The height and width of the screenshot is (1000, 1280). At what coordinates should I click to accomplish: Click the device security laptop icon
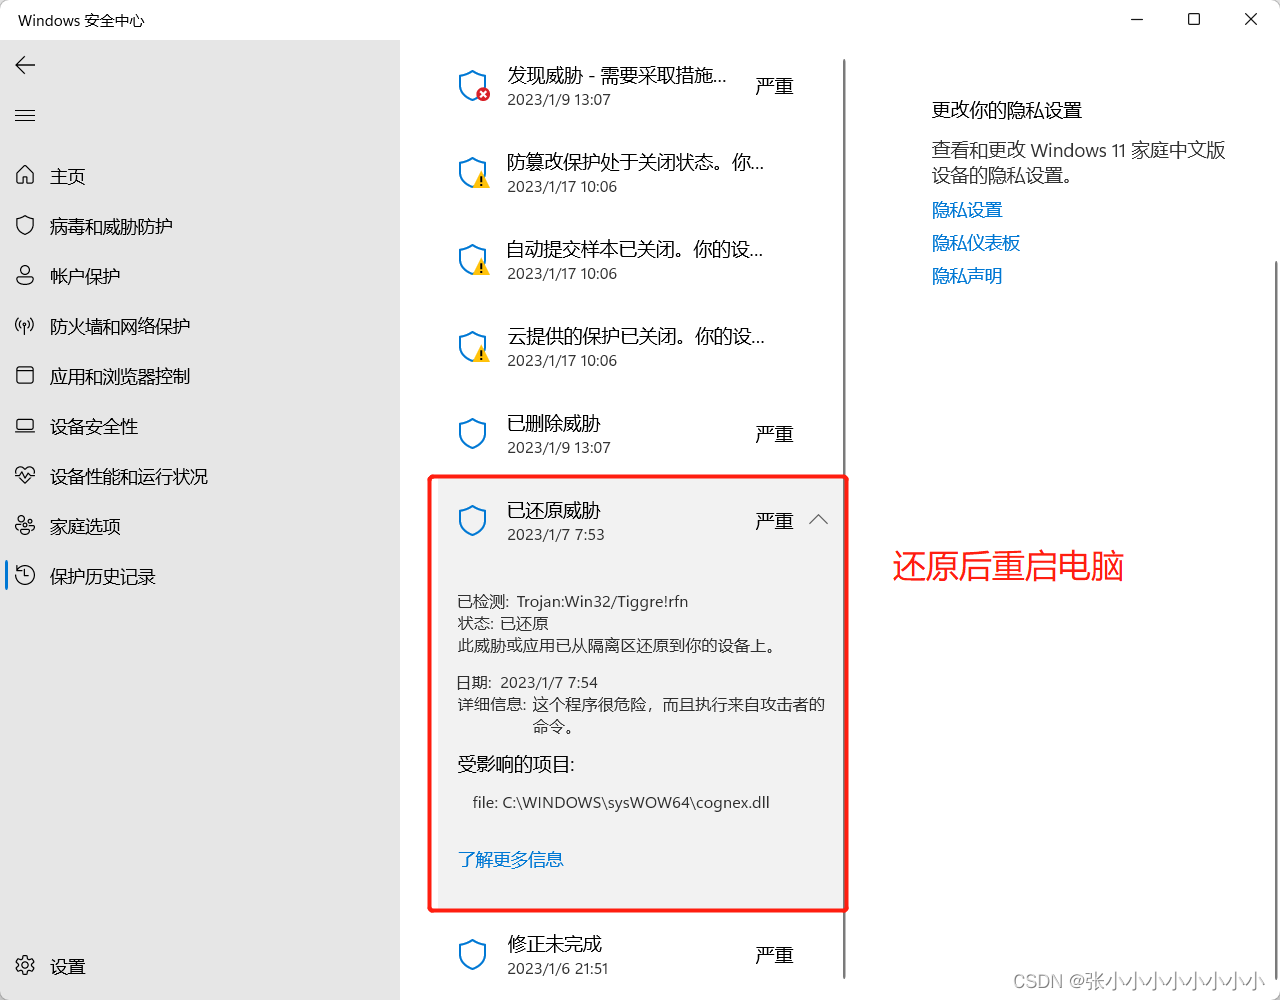(25, 425)
